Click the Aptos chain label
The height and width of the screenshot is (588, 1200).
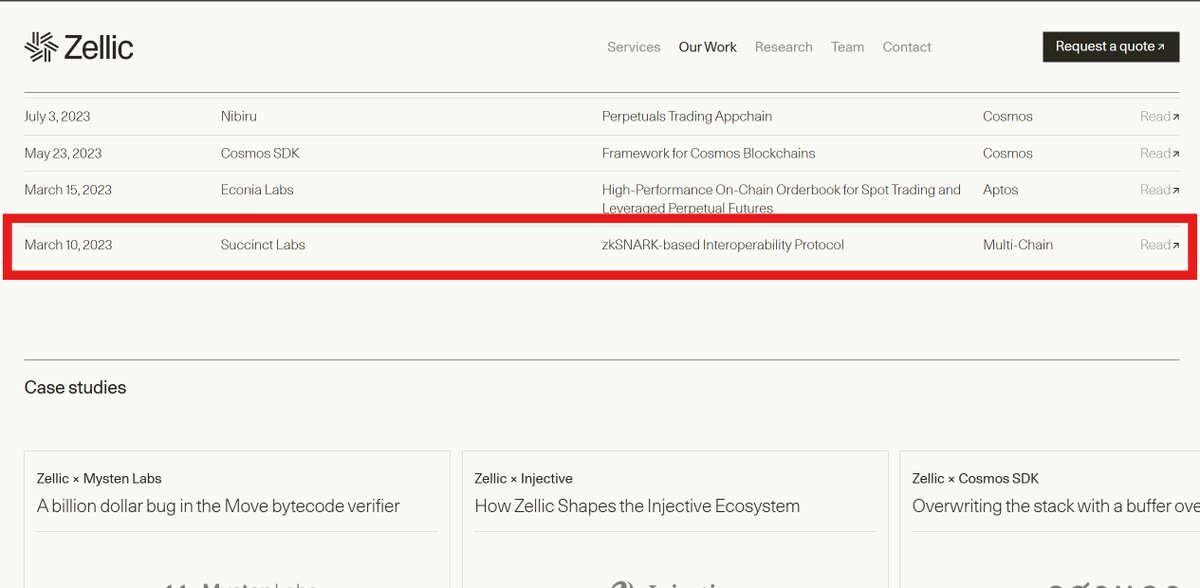(x=1001, y=189)
